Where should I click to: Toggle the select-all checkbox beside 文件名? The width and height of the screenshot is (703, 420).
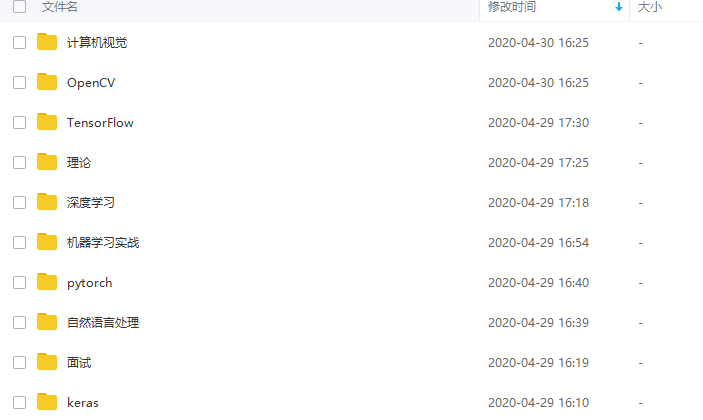point(19,6)
